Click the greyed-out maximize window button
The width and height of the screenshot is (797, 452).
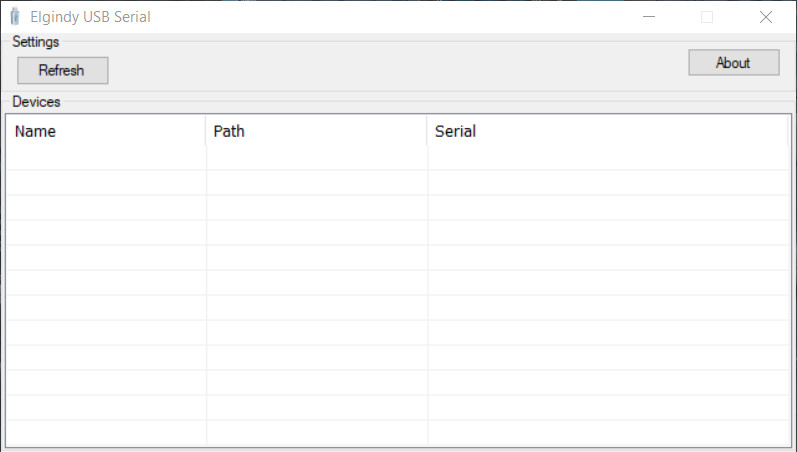tap(707, 17)
